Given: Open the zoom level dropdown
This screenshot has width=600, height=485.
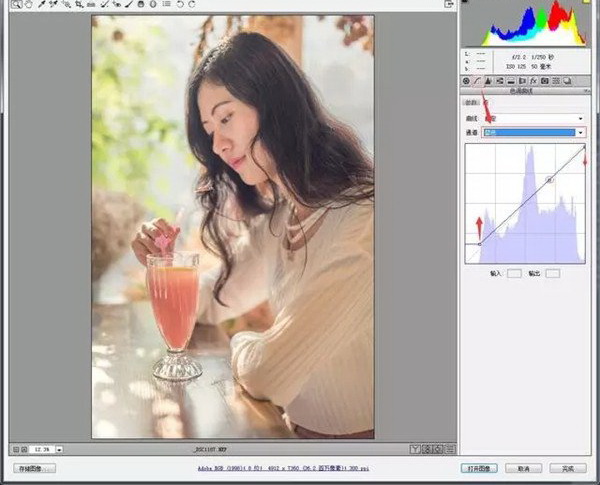Looking at the screenshot, I should pyautogui.click(x=58, y=449).
